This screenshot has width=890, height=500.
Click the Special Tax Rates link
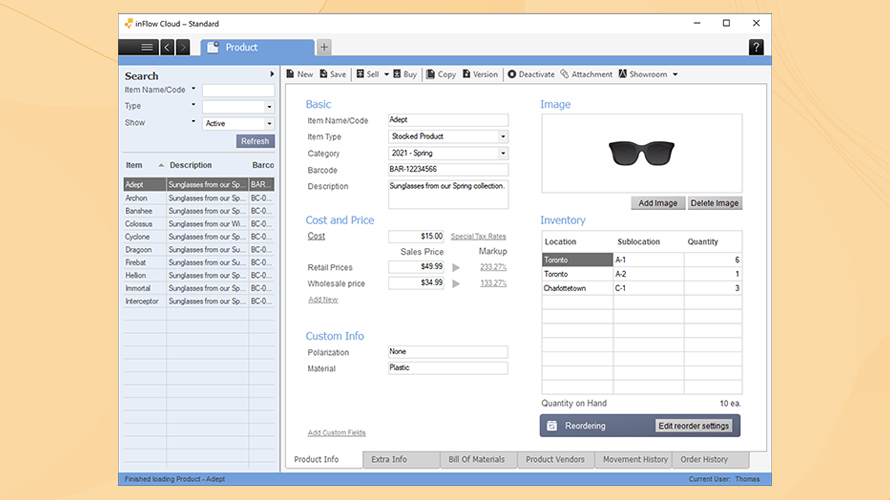point(478,237)
